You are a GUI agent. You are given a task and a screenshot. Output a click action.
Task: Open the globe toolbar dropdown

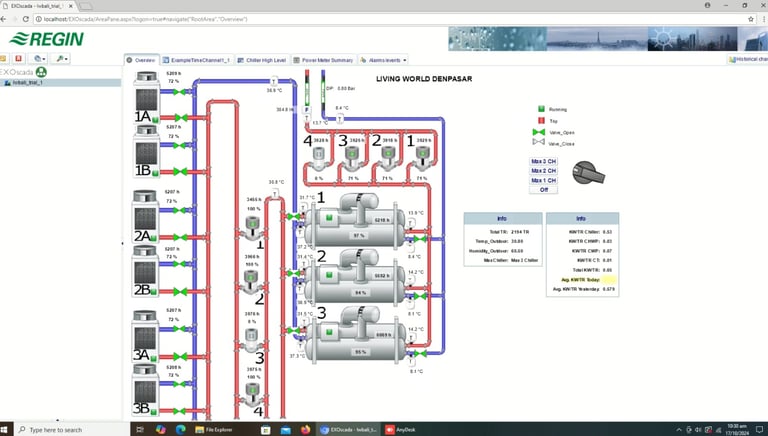38,58
